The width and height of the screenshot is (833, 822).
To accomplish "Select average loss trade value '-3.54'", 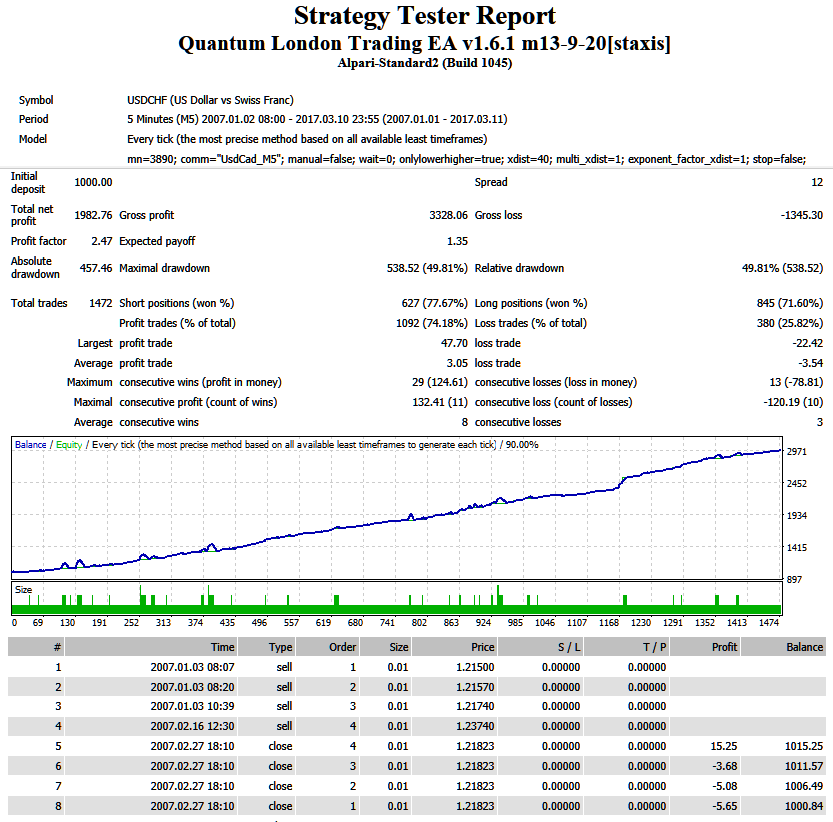I will pos(810,363).
